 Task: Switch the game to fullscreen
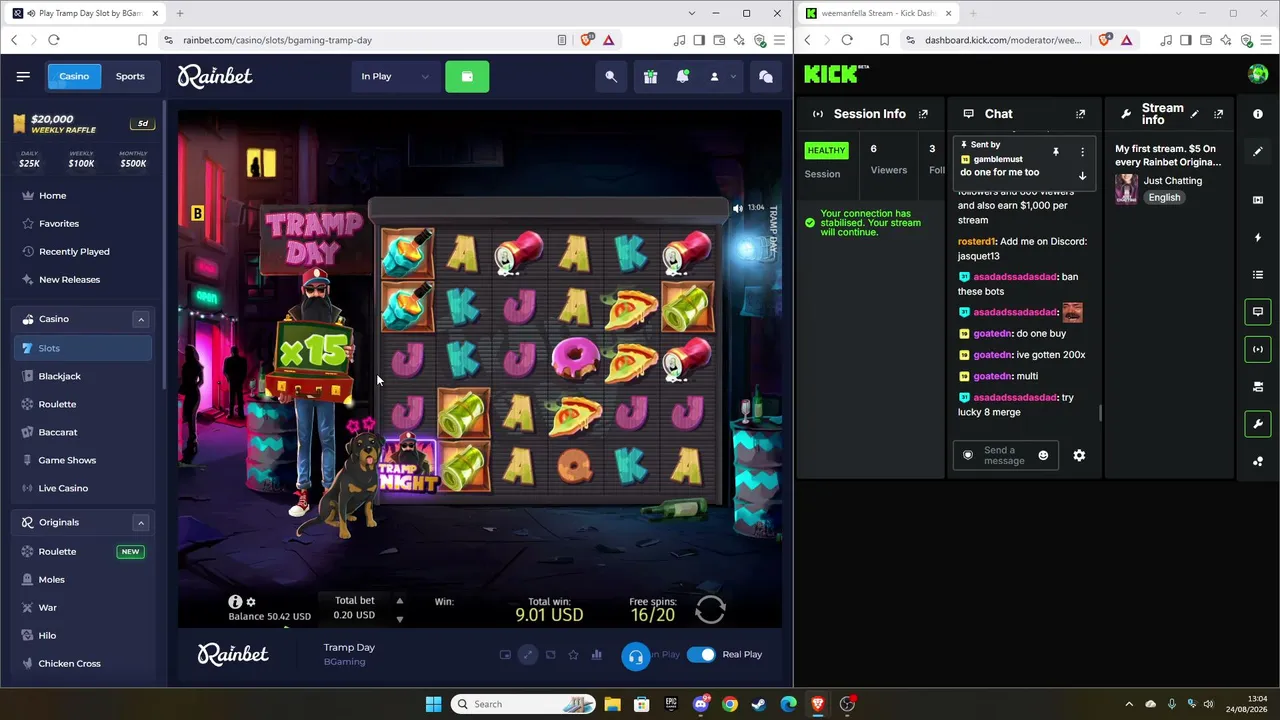coord(528,655)
